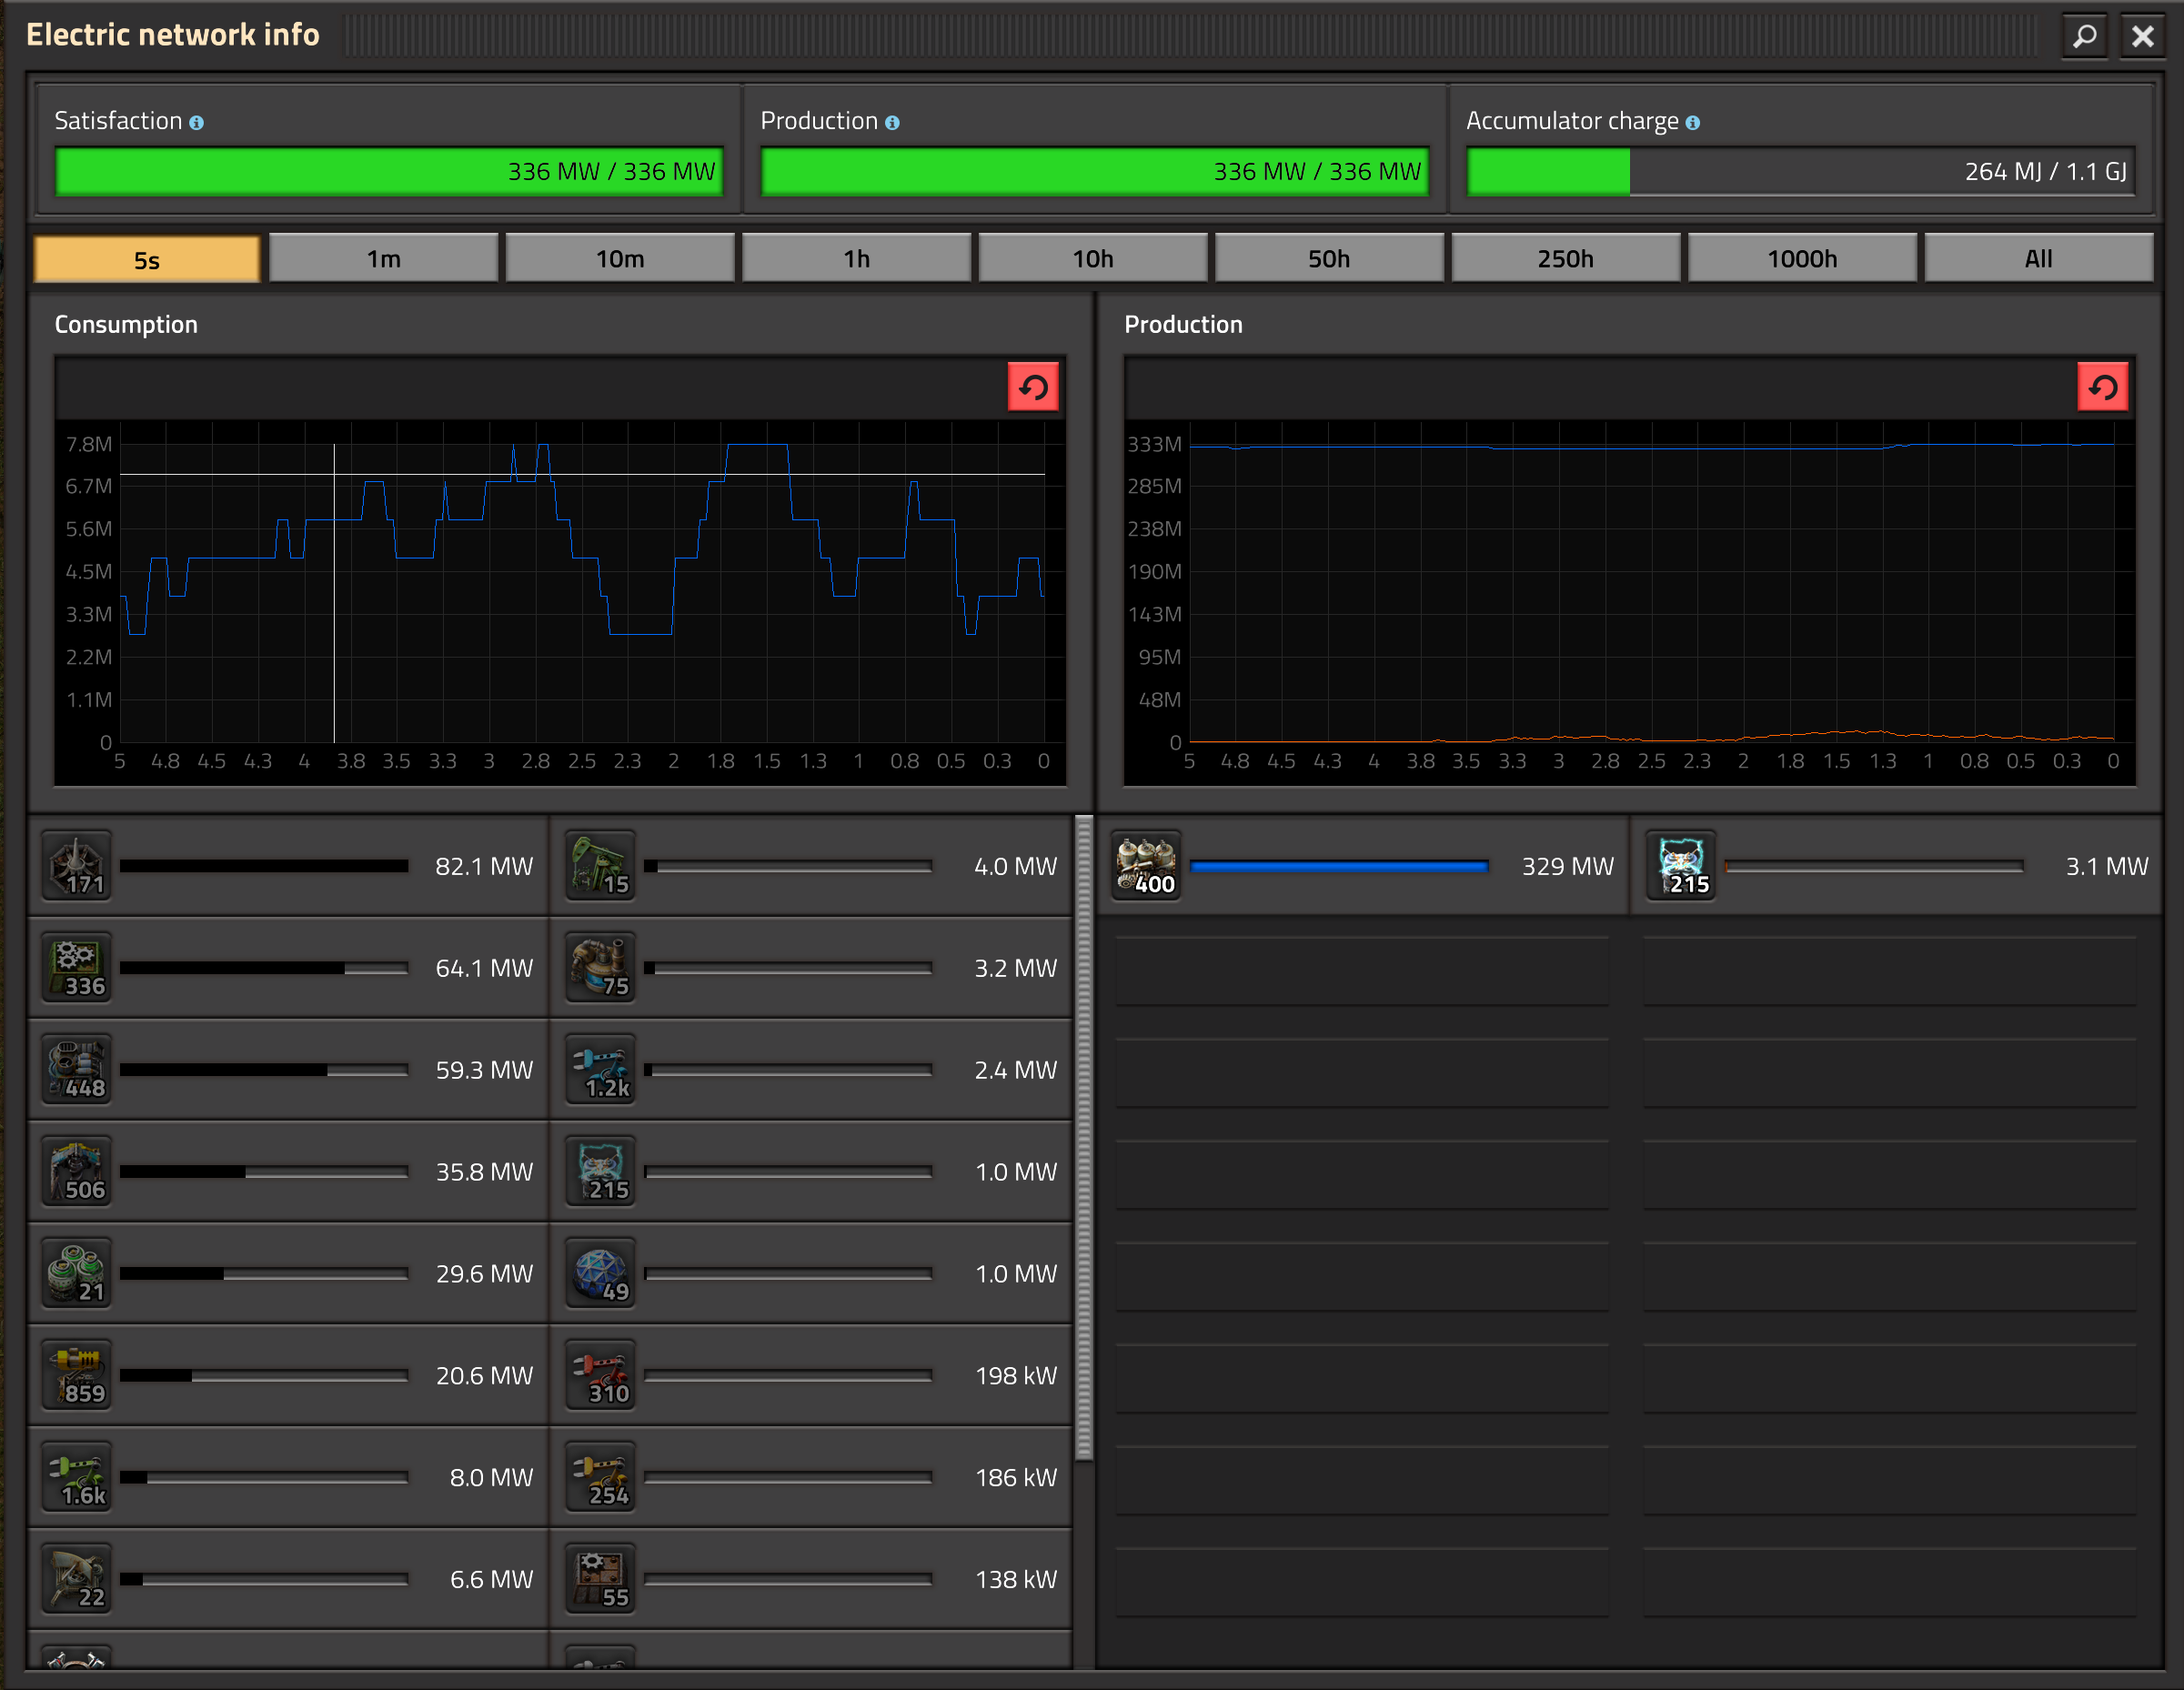
Task: Click the 186 kW value
Action: pos(1016,1479)
